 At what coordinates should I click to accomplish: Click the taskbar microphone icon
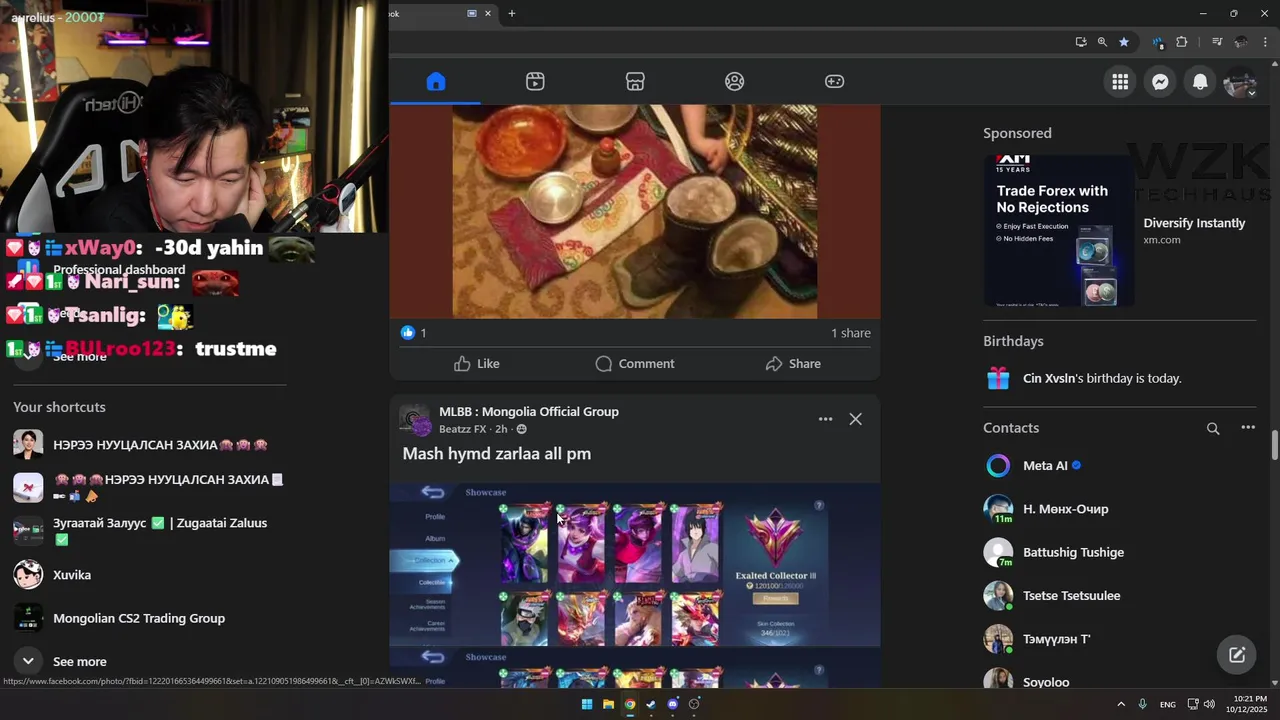point(1142,704)
